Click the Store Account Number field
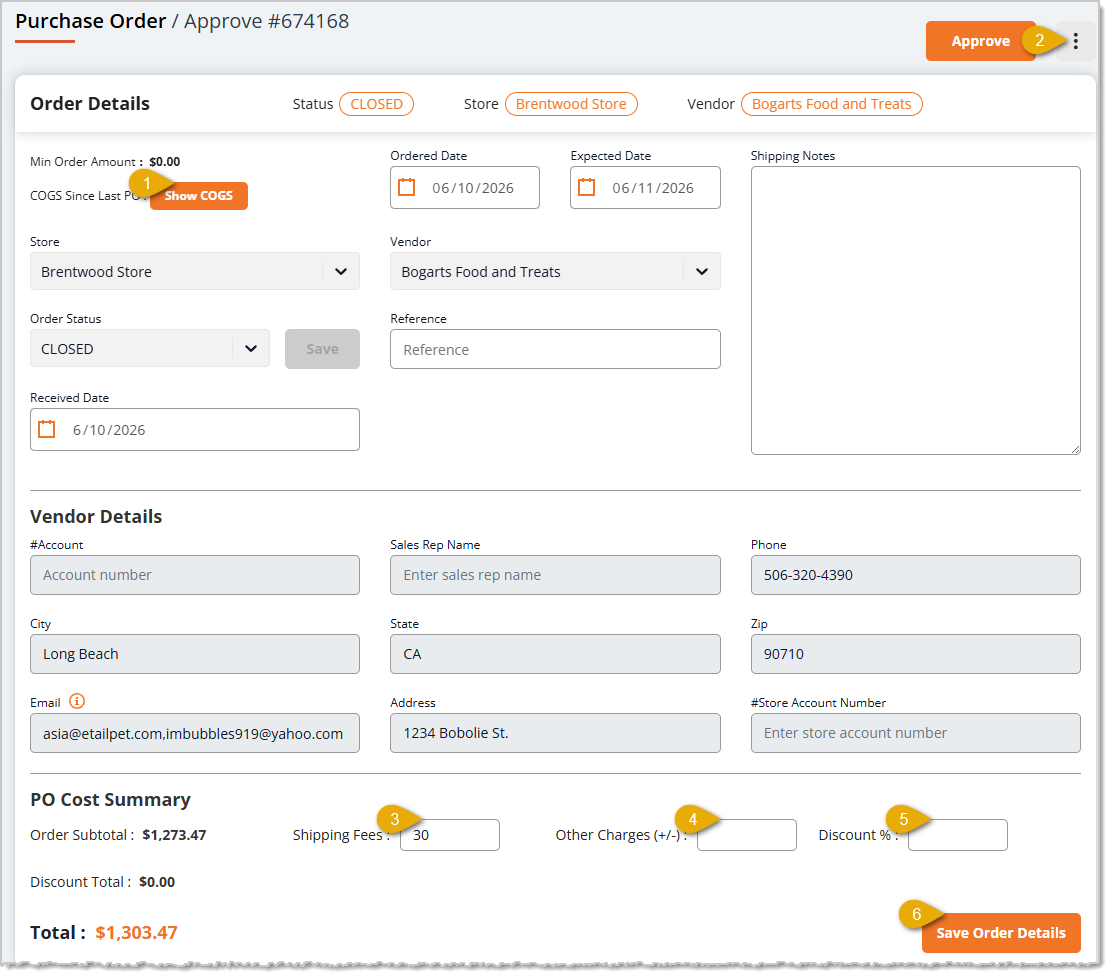 915,733
